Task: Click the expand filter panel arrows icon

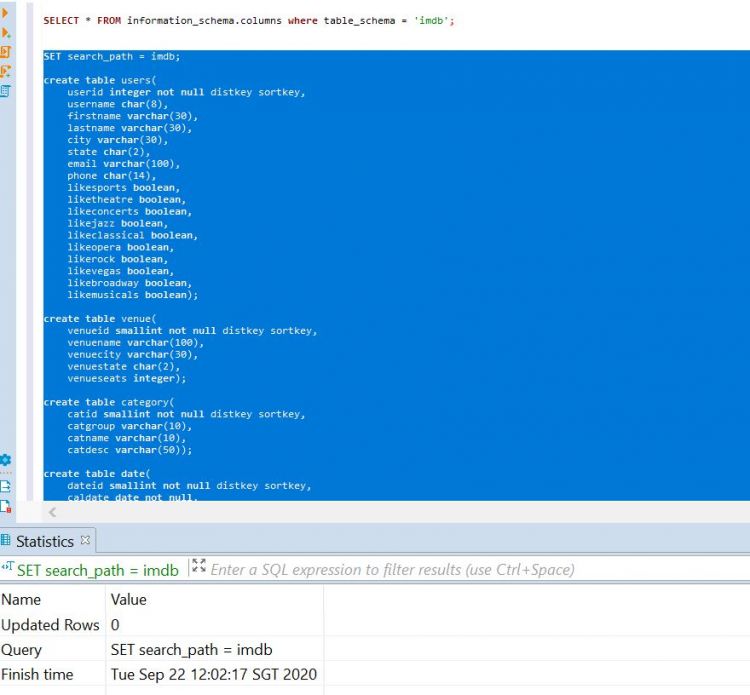Action: coord(198,566)
